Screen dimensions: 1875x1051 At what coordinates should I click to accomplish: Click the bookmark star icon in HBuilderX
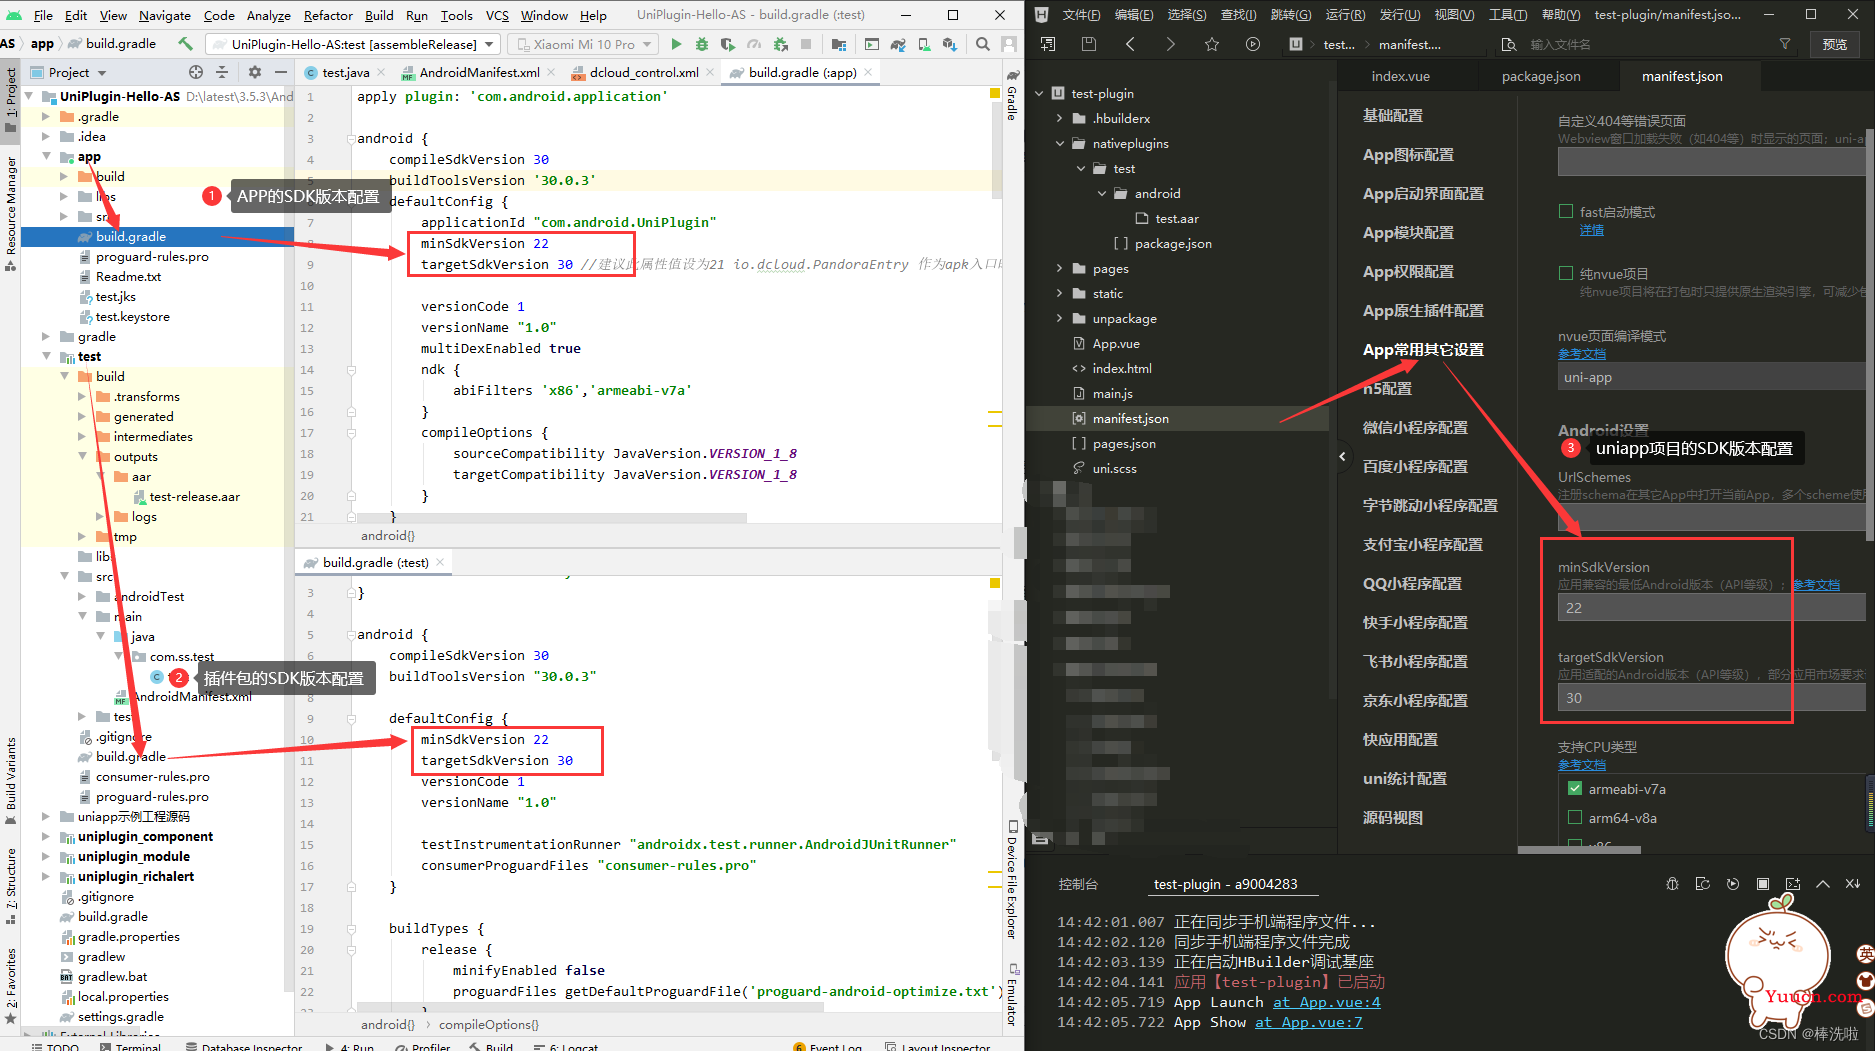1212,44
